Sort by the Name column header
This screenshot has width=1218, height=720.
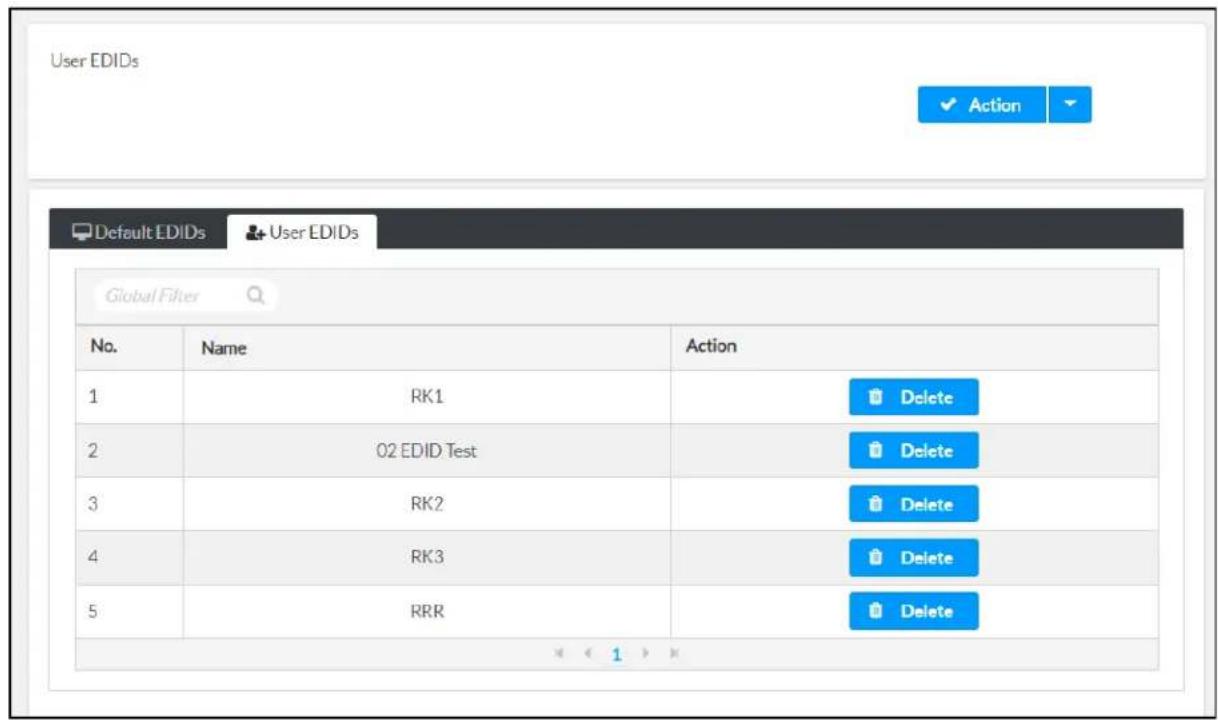click(427, 347)
